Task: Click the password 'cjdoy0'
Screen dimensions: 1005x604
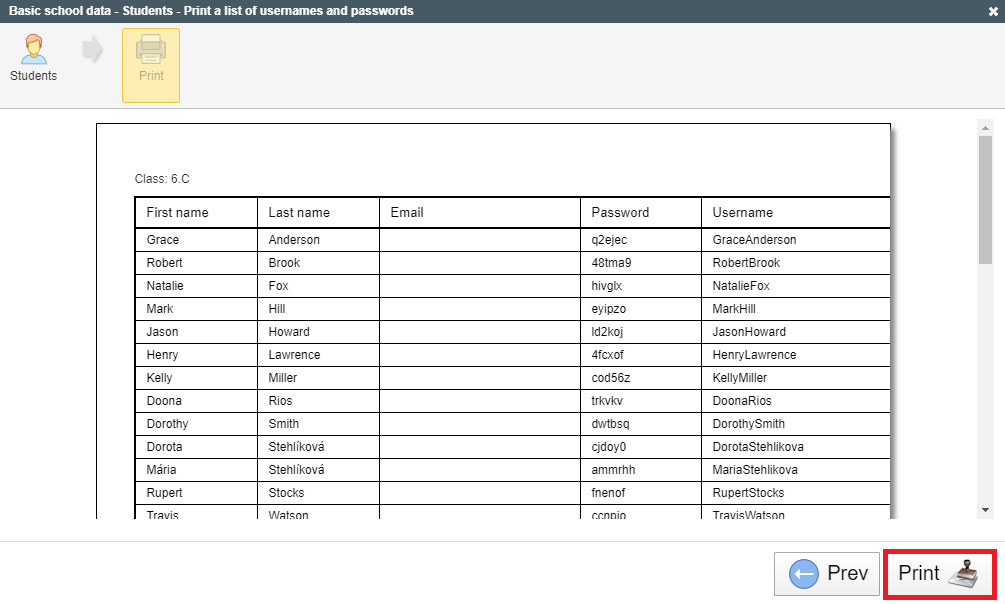Action: click(609, 448)
